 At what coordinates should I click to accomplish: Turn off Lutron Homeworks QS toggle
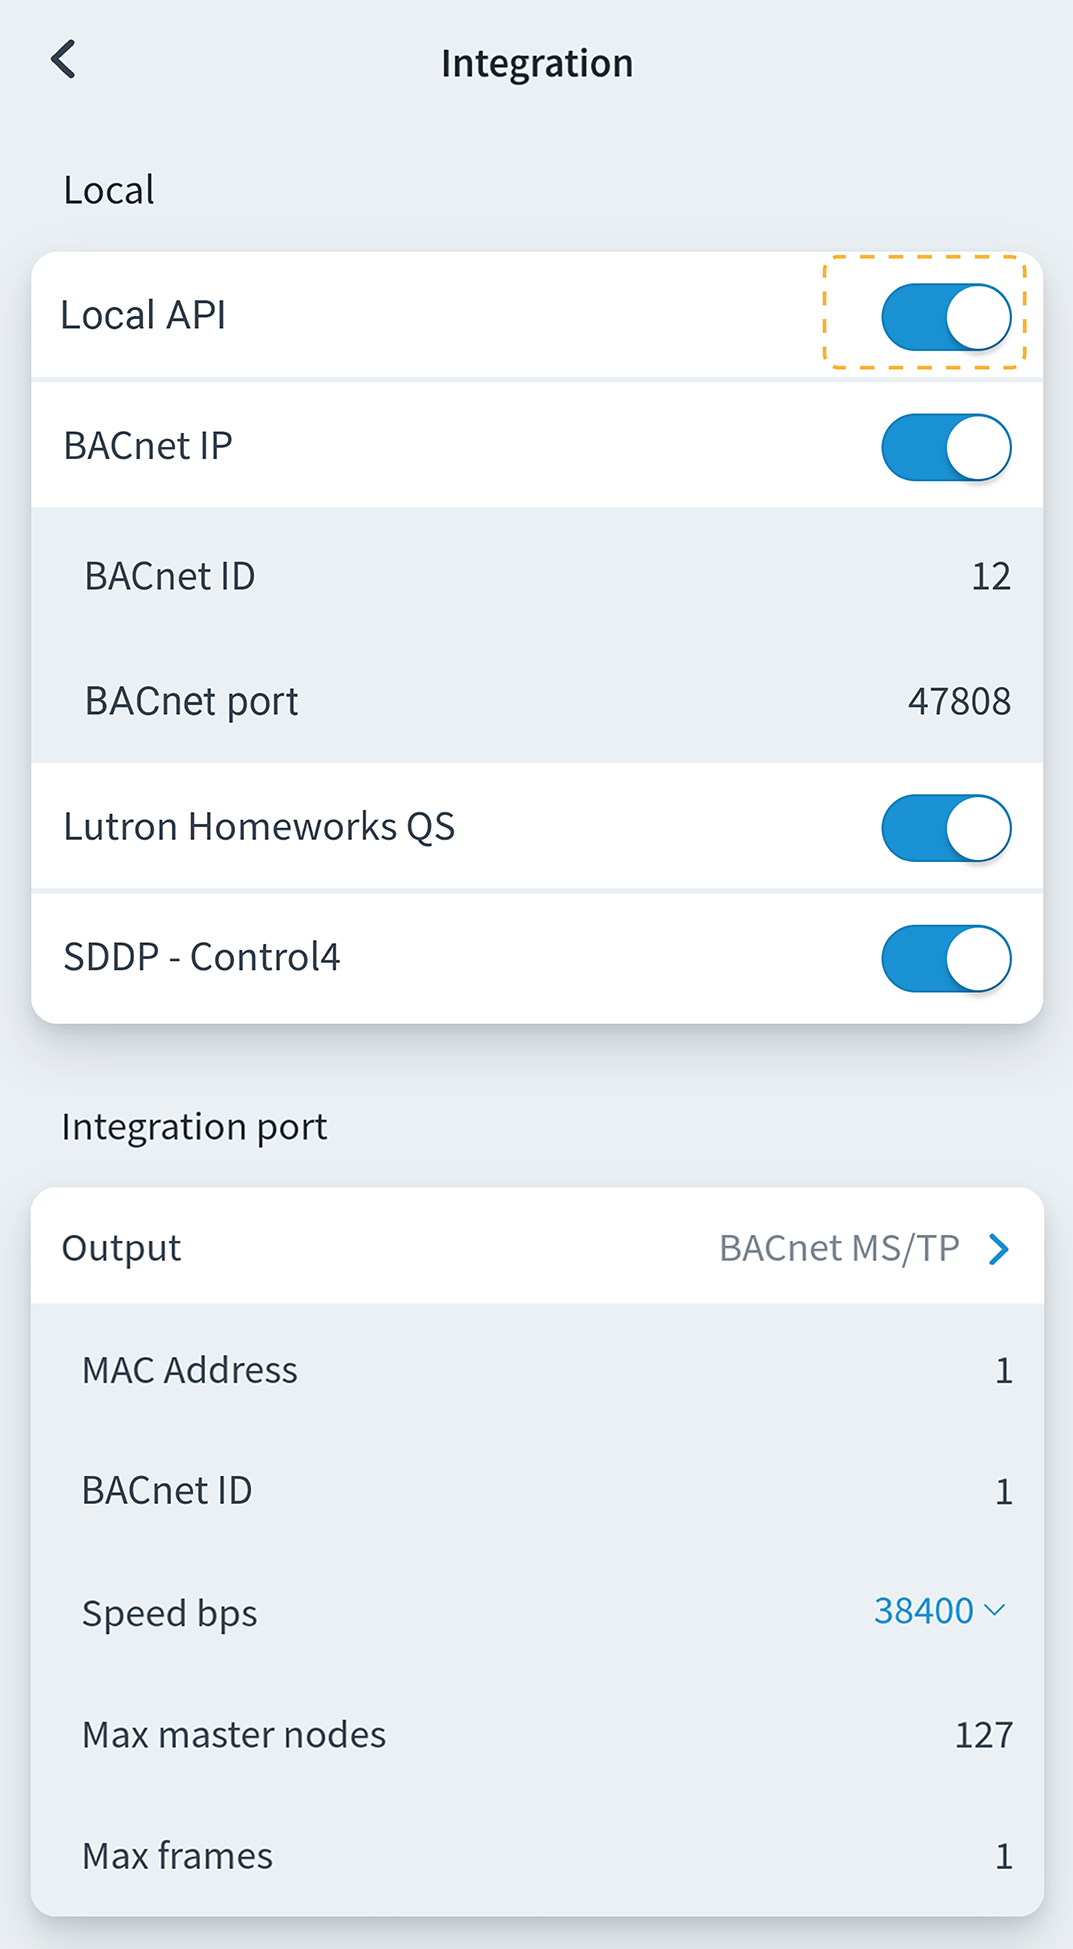(x=945, y=828)
